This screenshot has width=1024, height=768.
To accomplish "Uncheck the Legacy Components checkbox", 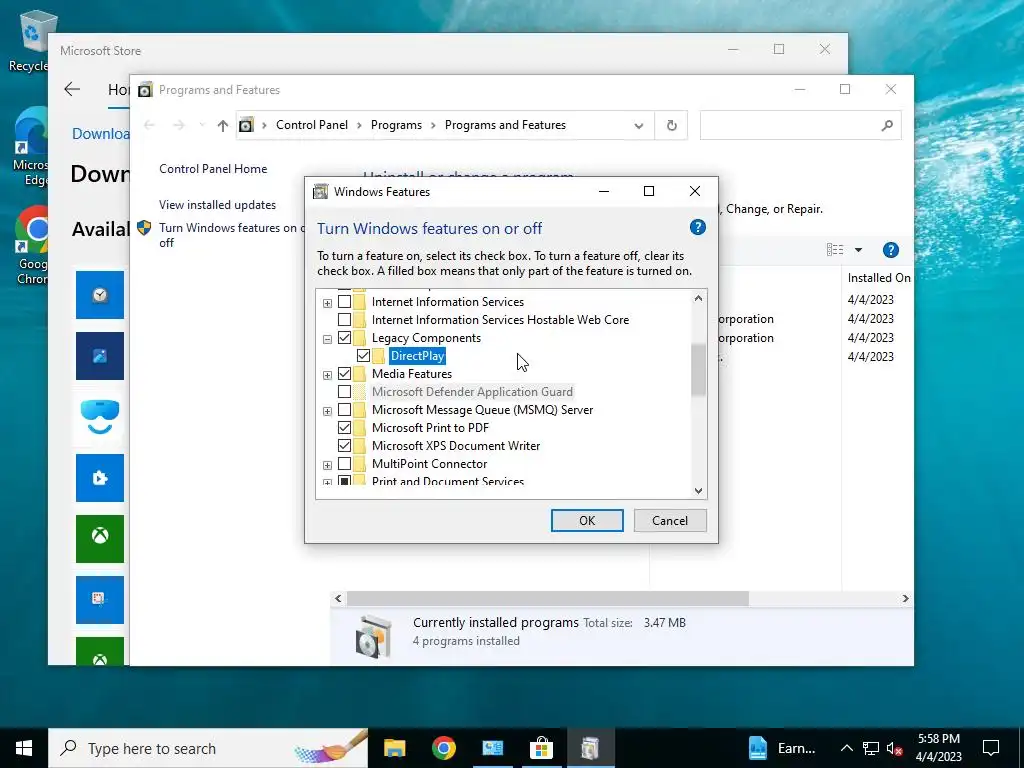I will pyautogui.click(x=344, y=338).
